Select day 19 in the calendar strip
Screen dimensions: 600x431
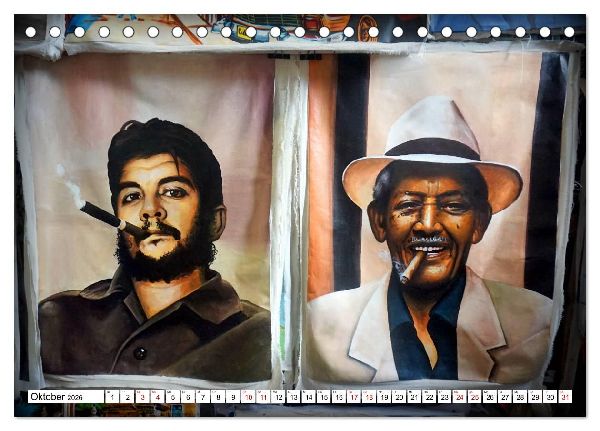coord(384,397)
